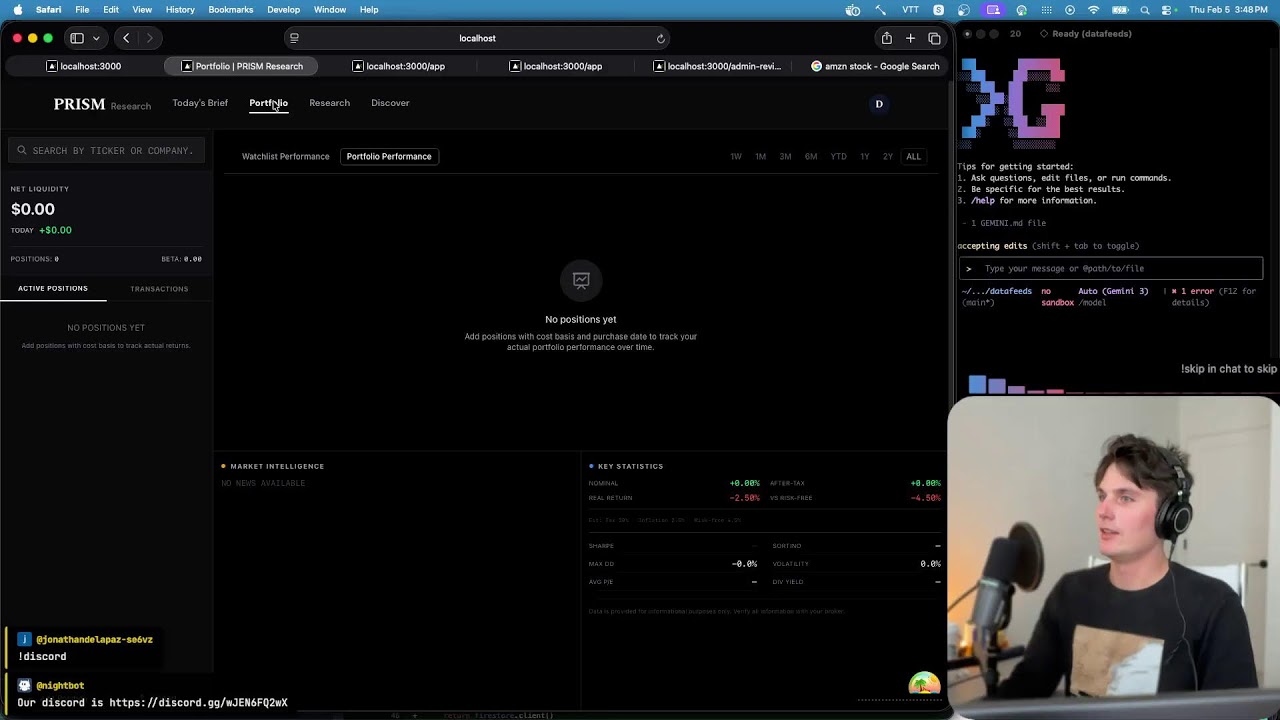Click the search by ticker or company field

106,150
